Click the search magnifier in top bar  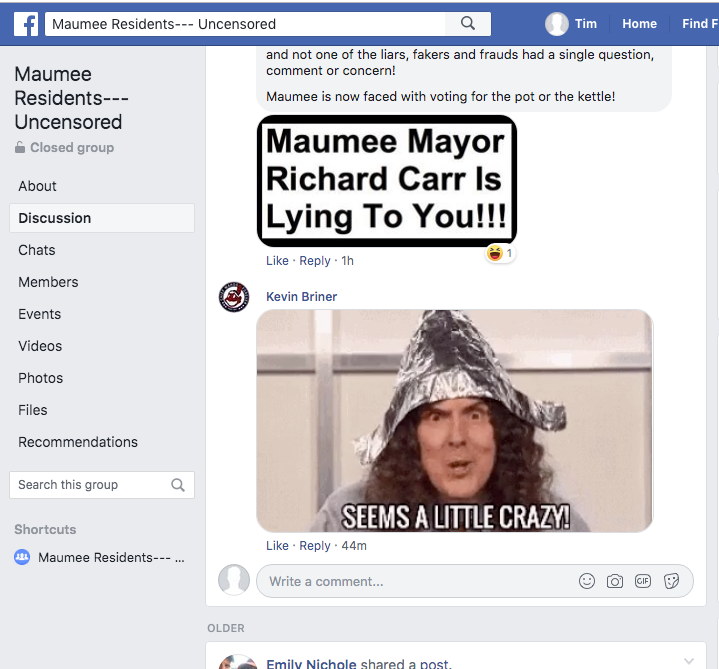click(x=467, y=23)
